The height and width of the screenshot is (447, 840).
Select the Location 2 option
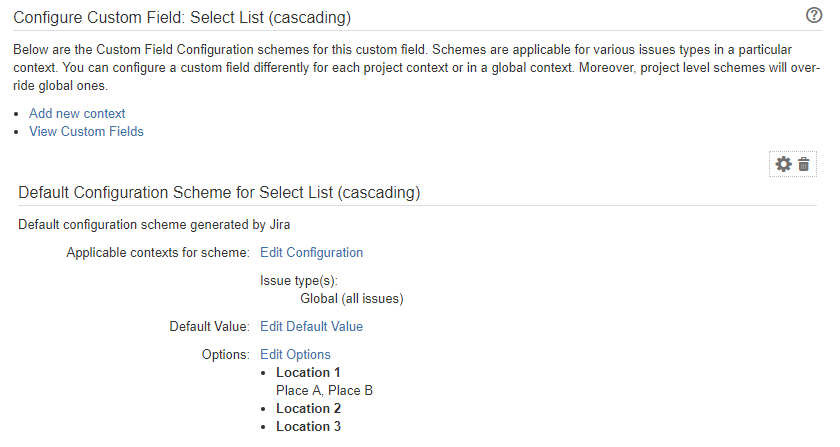coord(308,408)
